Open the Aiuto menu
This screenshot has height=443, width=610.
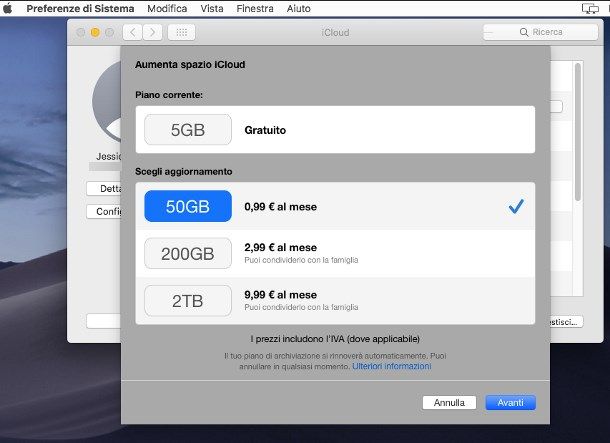298,9
